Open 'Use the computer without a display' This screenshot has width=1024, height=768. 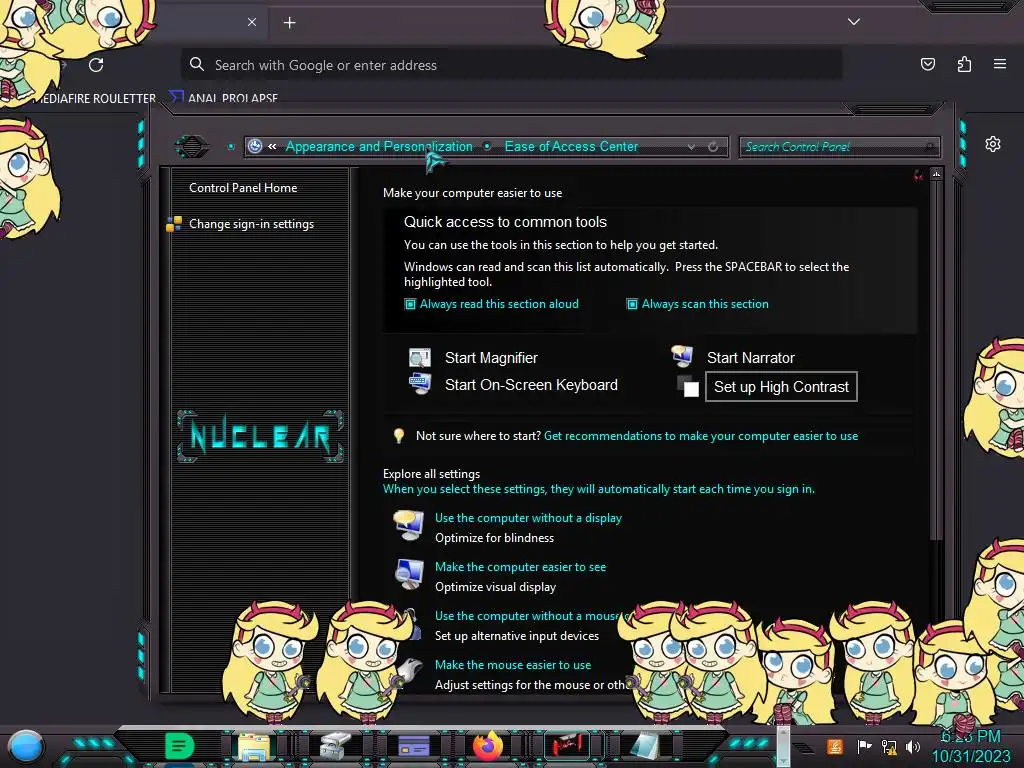point(528,518)
